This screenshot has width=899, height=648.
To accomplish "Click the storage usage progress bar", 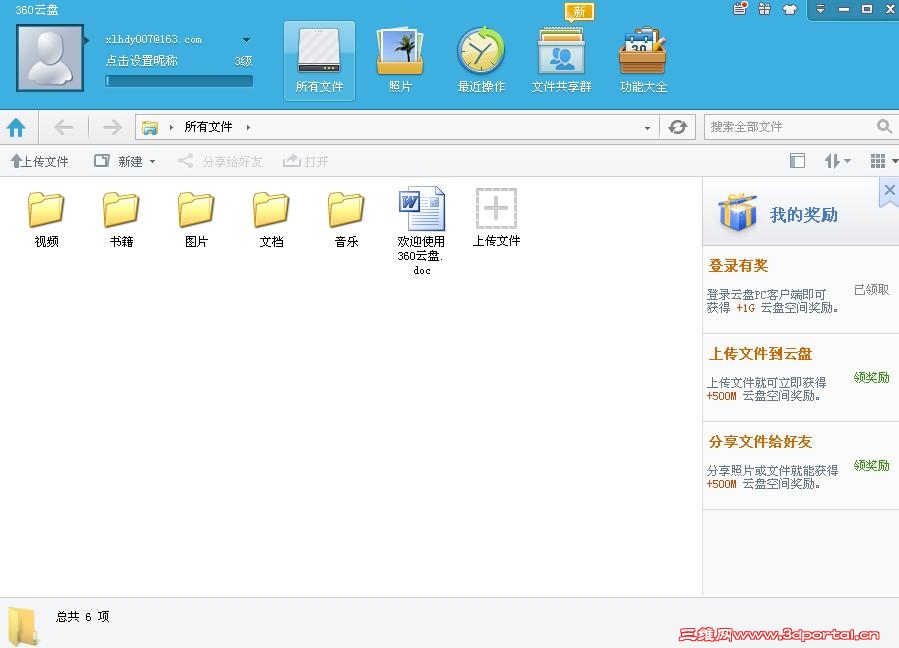I will pos(179,81).
